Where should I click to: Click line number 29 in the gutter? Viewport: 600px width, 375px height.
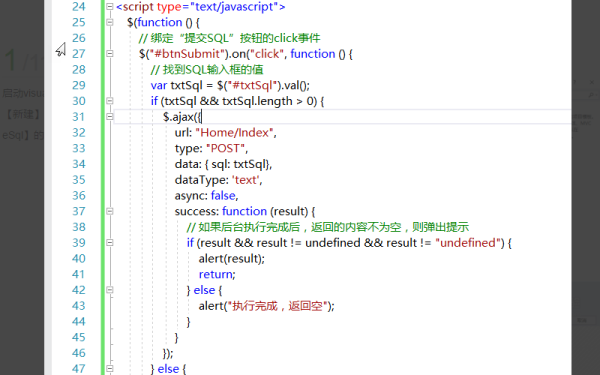coord(79,85)
